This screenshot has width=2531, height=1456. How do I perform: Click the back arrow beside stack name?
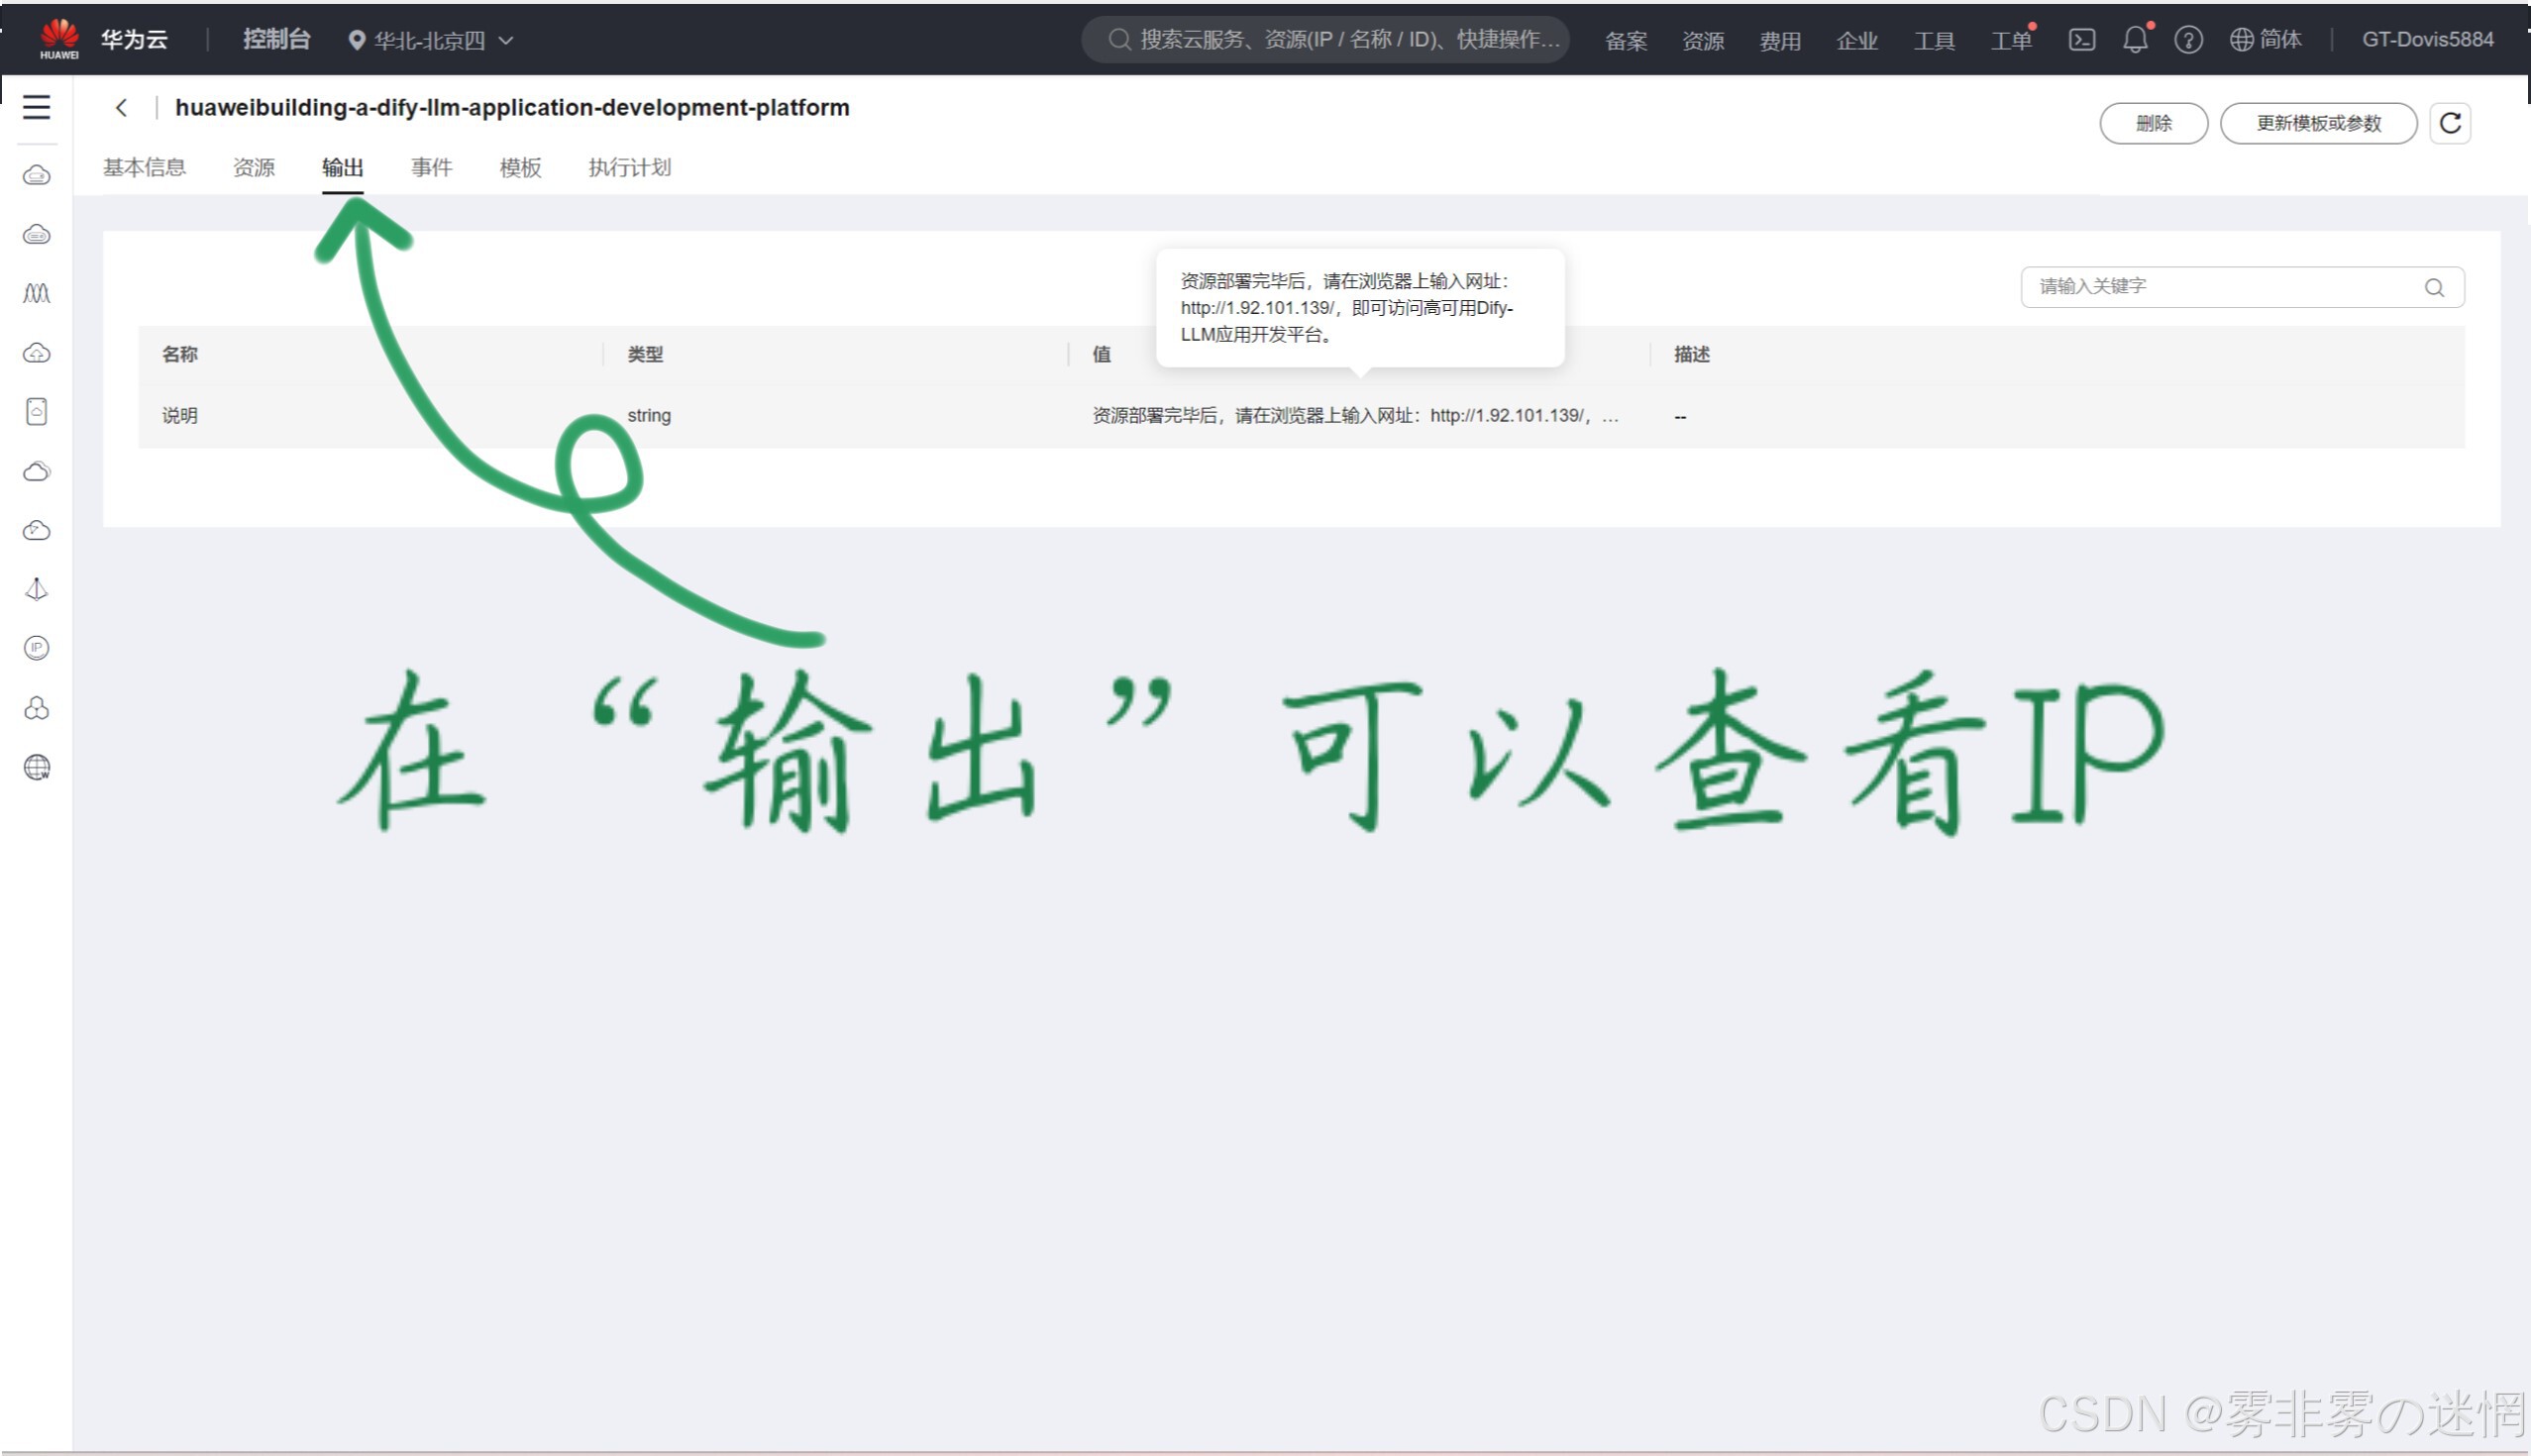(x=121, y=108)
